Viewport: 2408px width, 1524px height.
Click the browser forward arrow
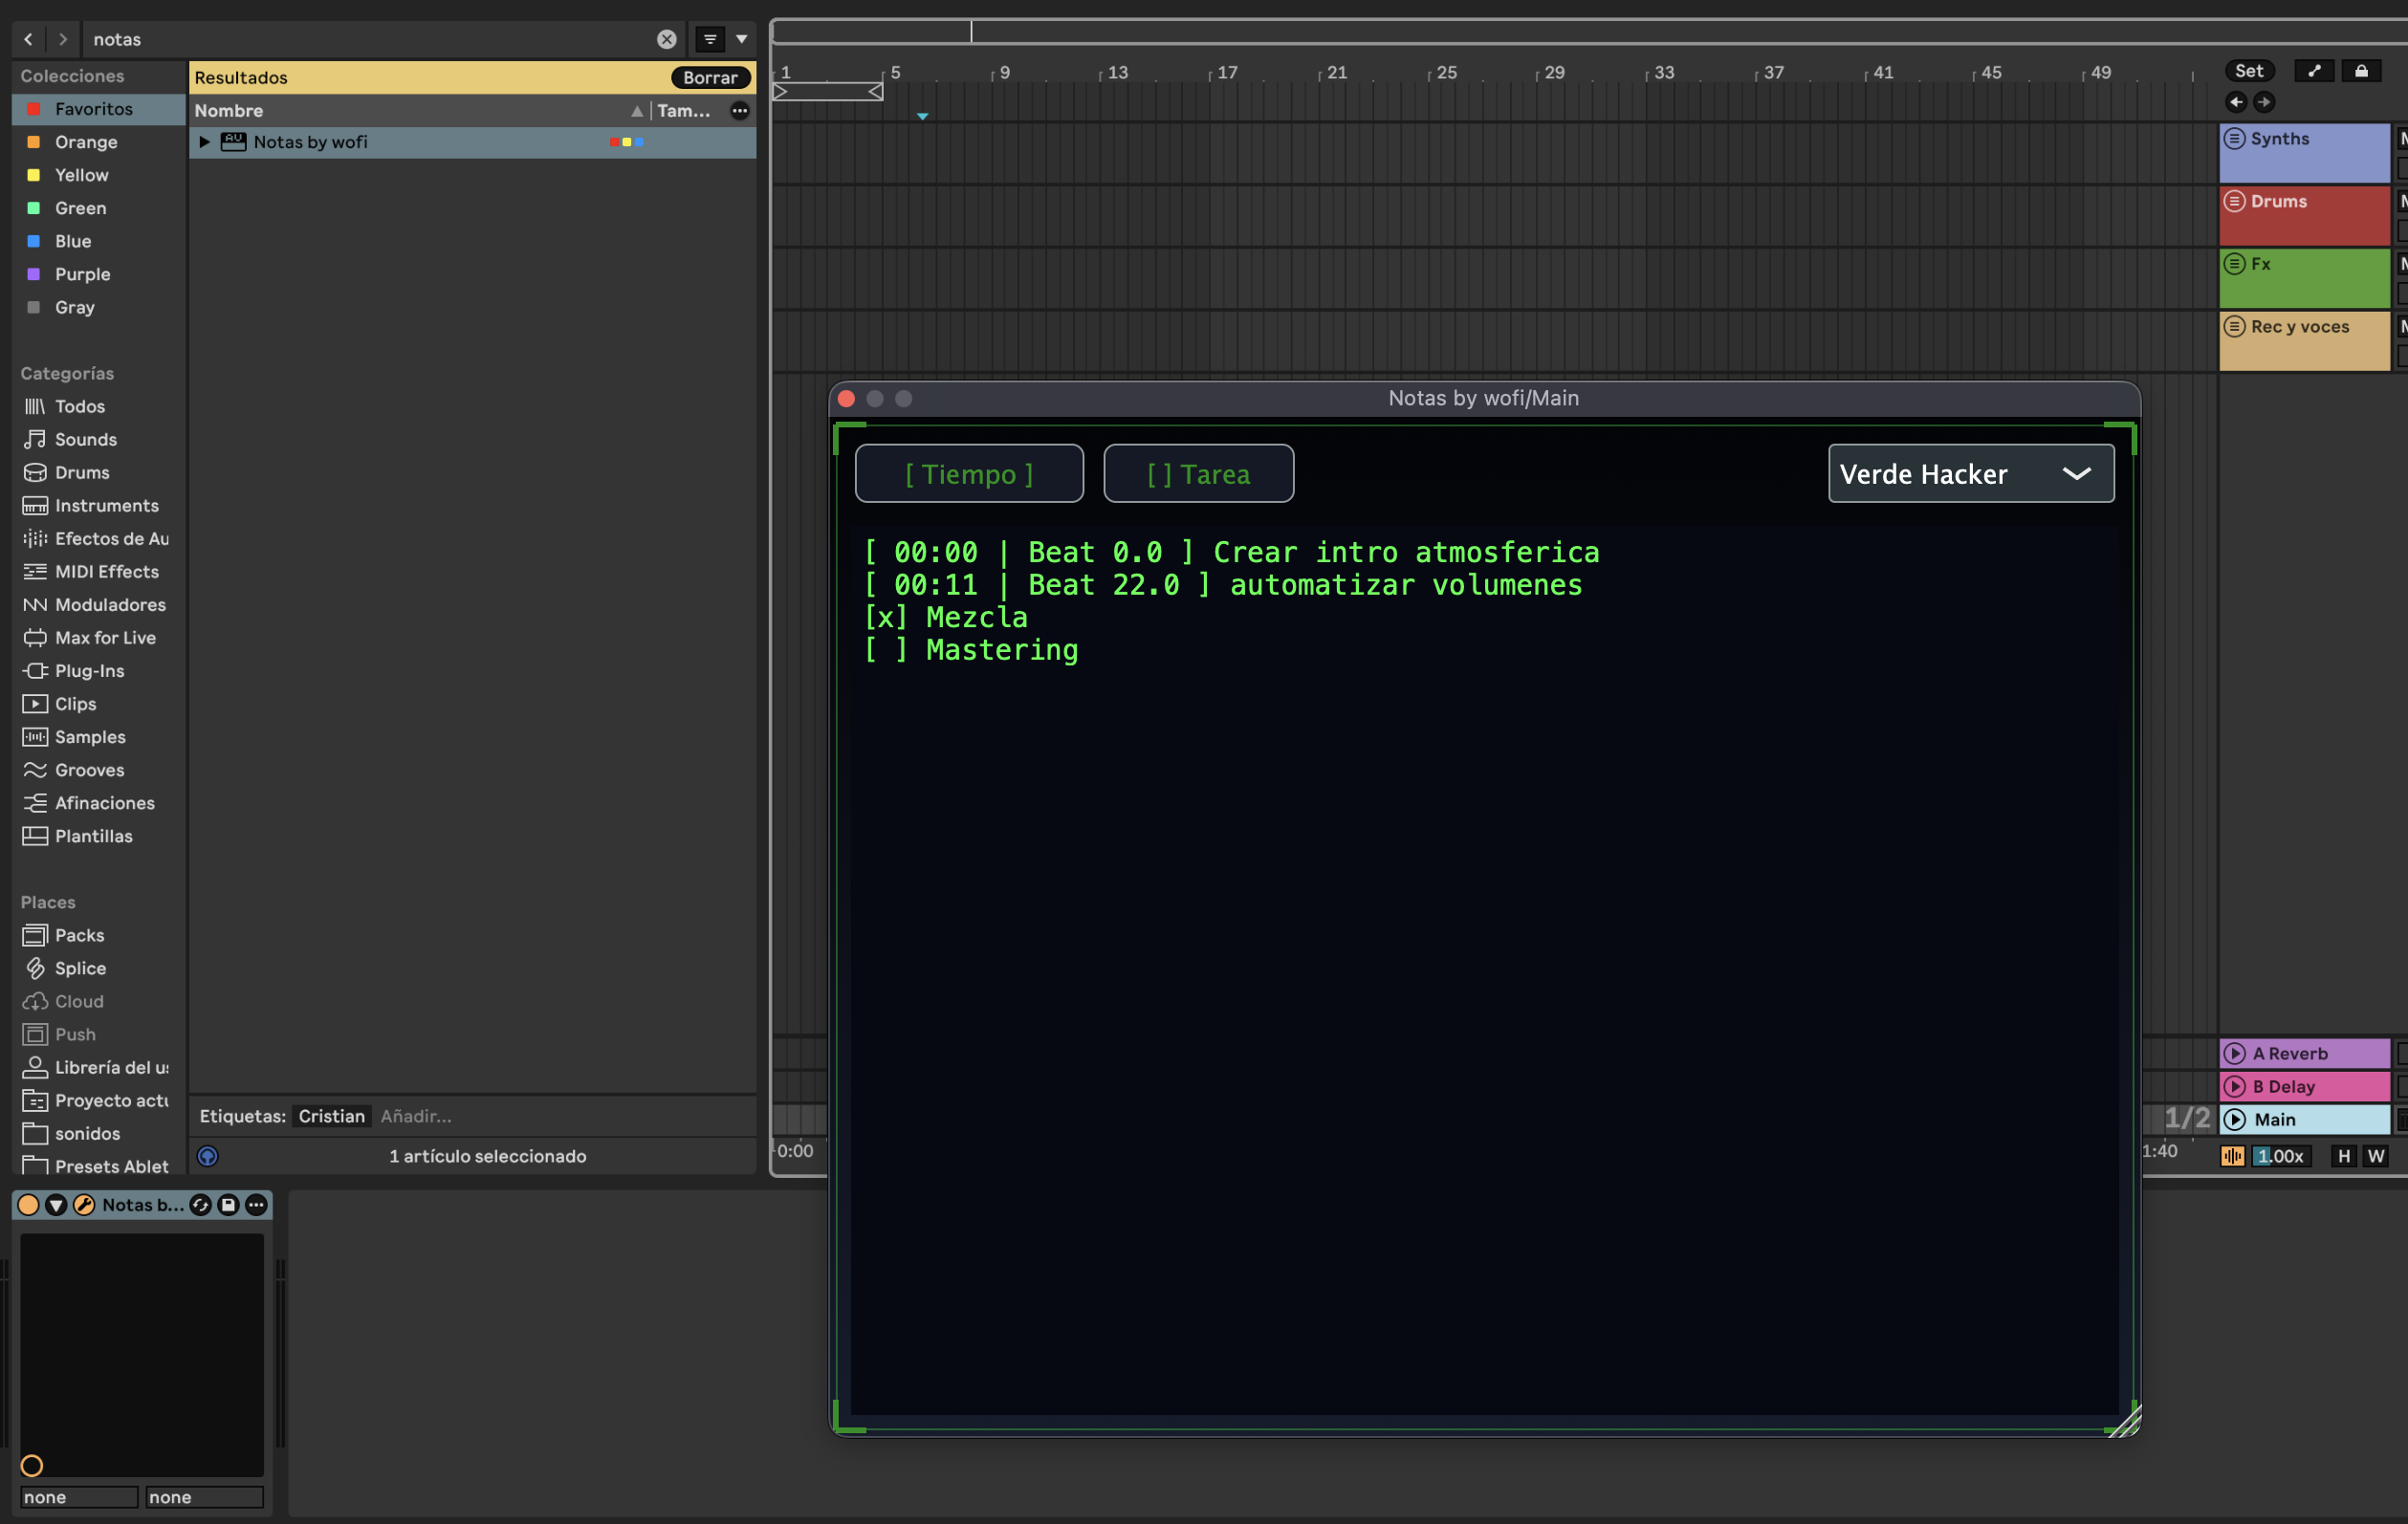63,39
